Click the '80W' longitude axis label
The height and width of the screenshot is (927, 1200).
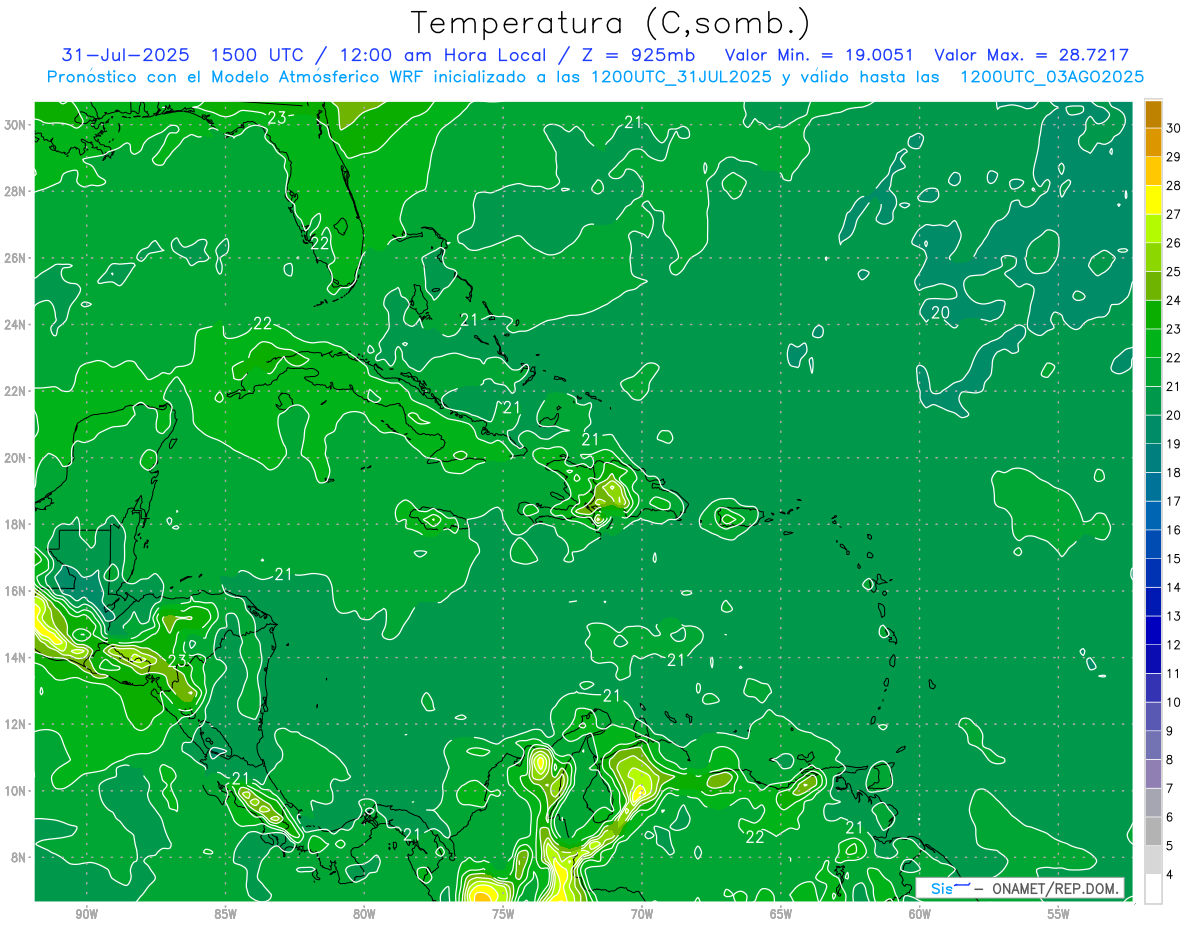coord(364,914)
